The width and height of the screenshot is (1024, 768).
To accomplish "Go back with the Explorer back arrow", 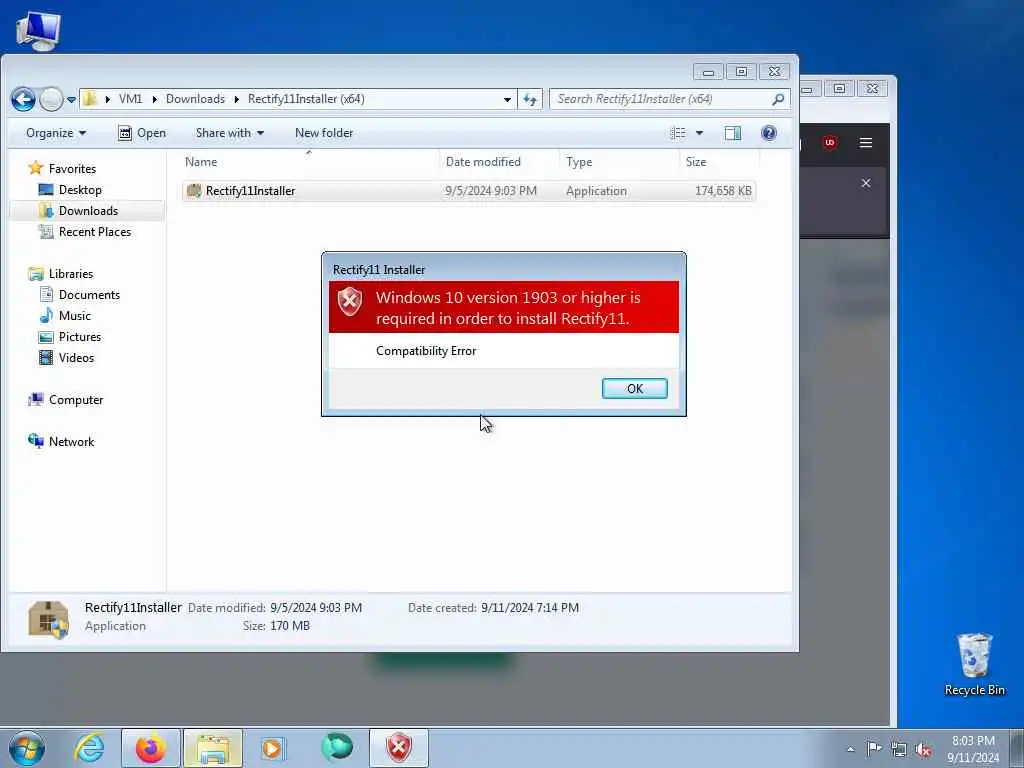I will [23, 99].
